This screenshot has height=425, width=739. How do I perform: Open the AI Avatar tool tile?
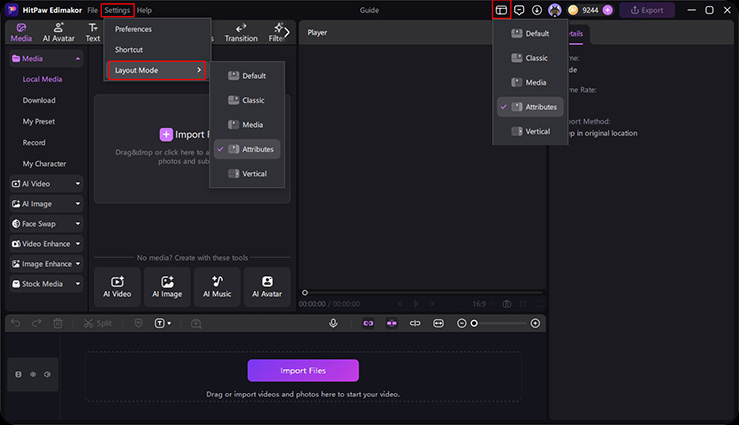click(x=267, y=287)
